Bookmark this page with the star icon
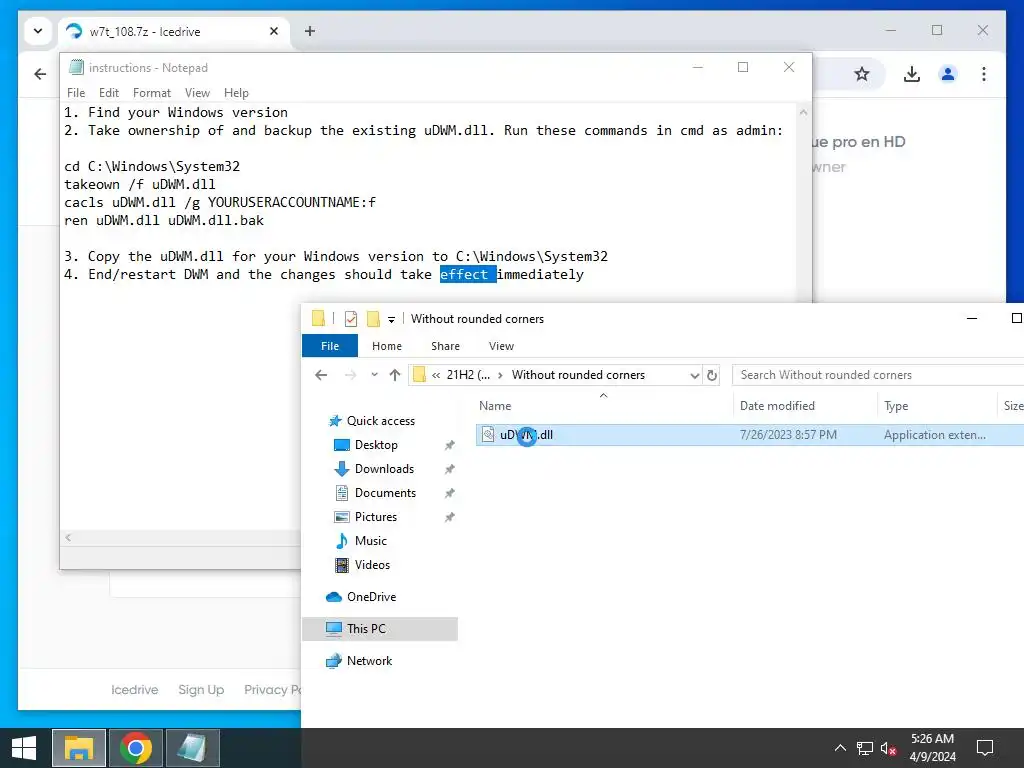1024x768 pixels. tap(861, 74)
